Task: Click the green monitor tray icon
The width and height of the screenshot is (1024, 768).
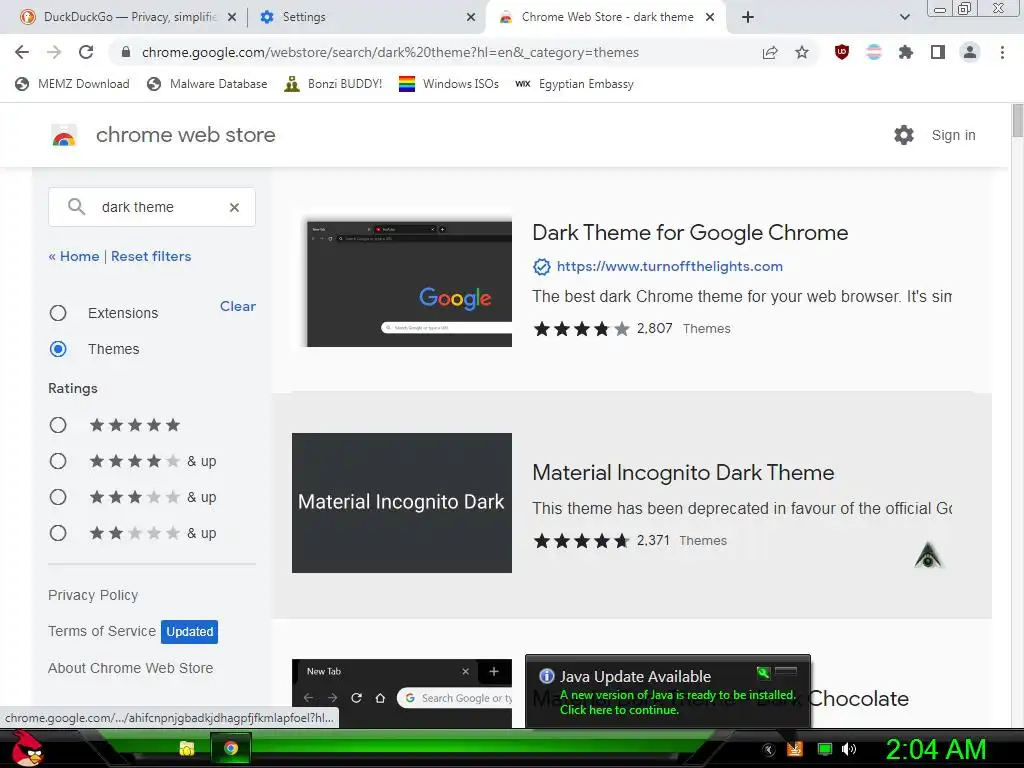Action: (825, 749)
